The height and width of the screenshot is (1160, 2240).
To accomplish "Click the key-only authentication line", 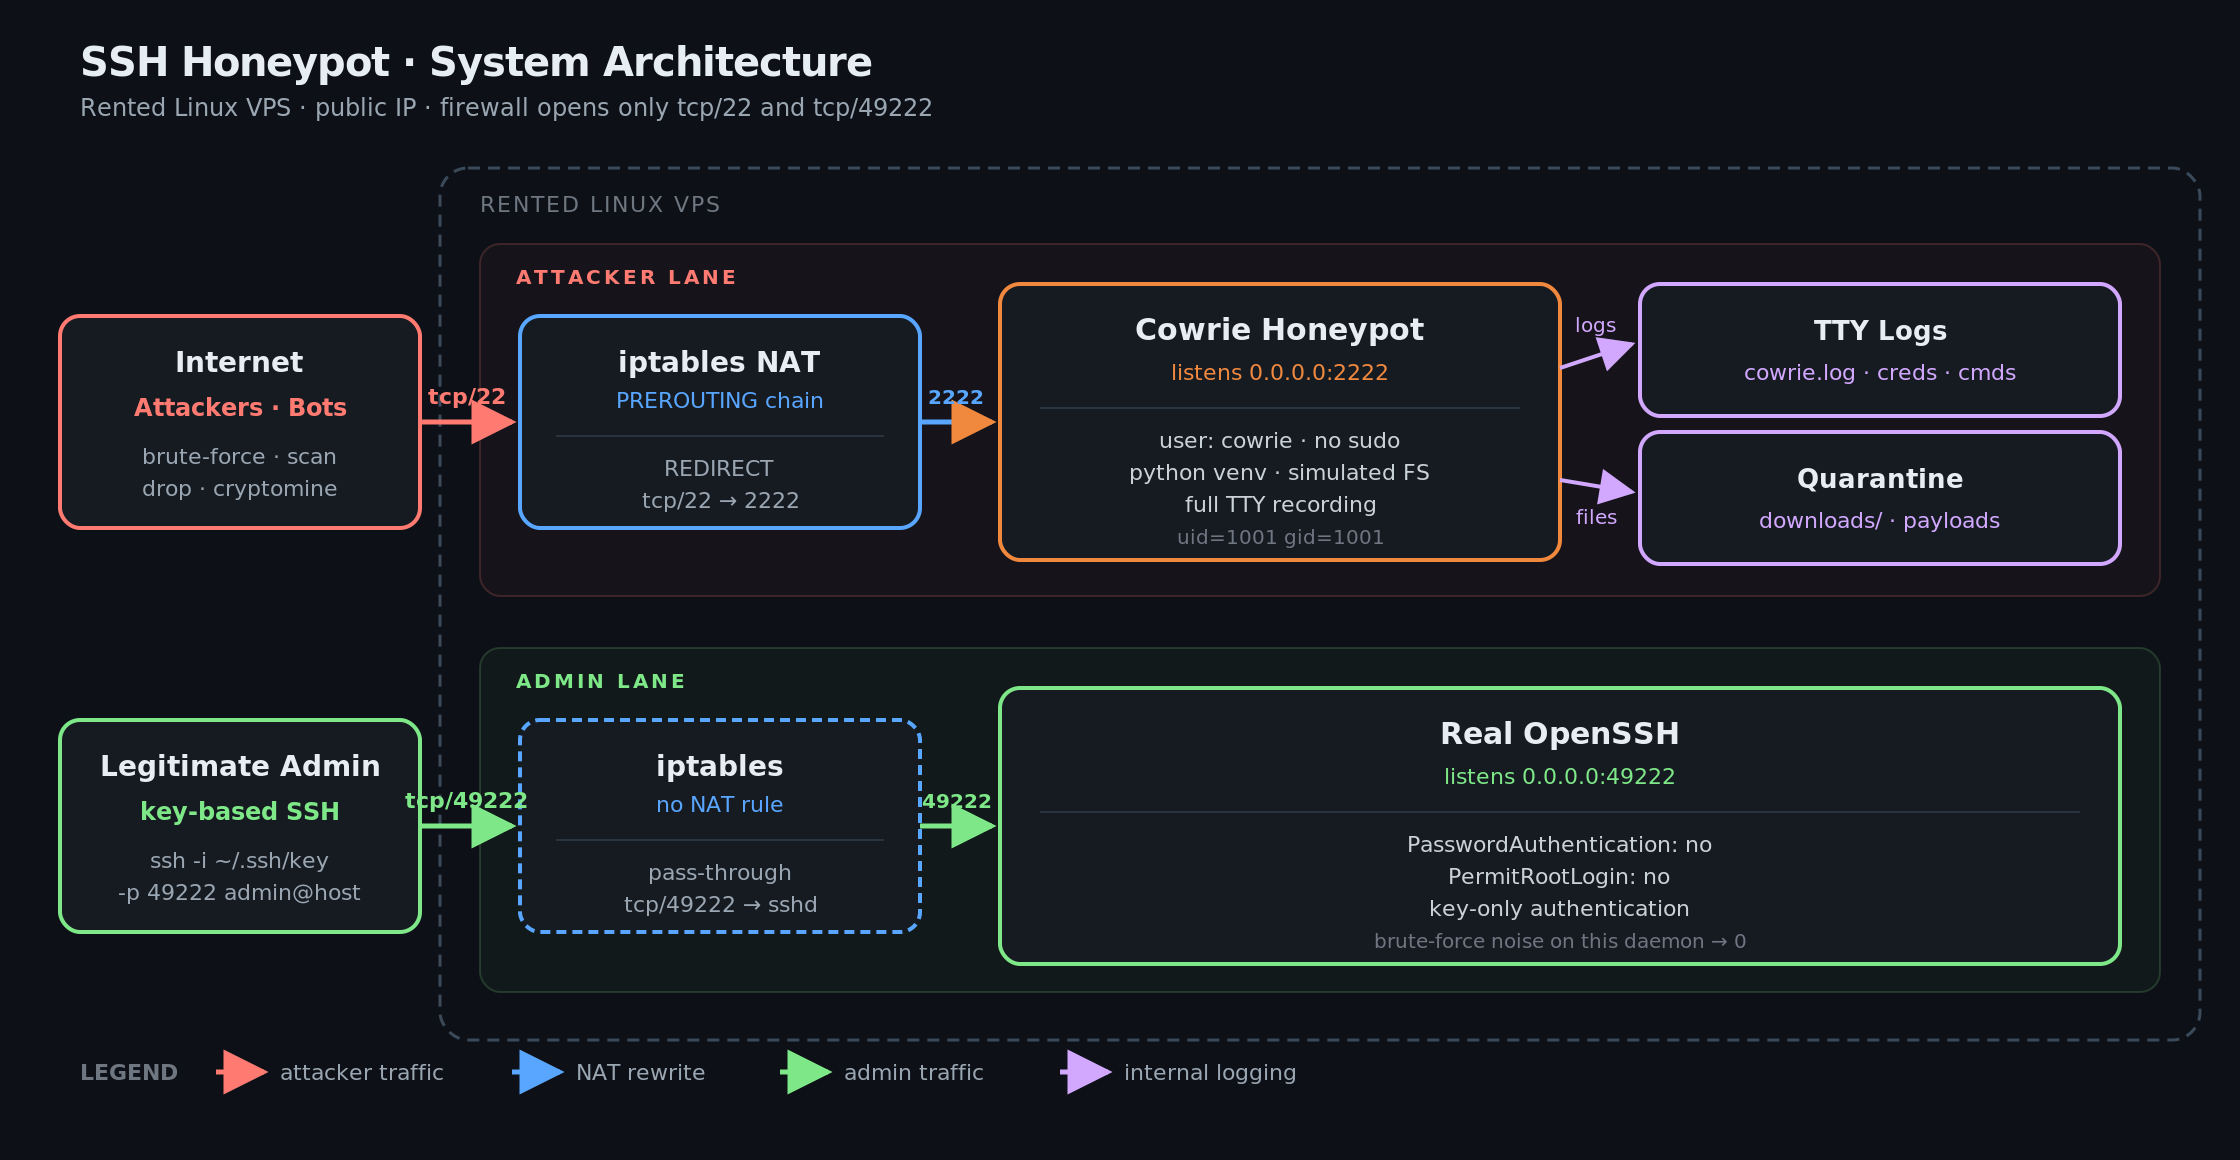I will (x=1559, y=909).
